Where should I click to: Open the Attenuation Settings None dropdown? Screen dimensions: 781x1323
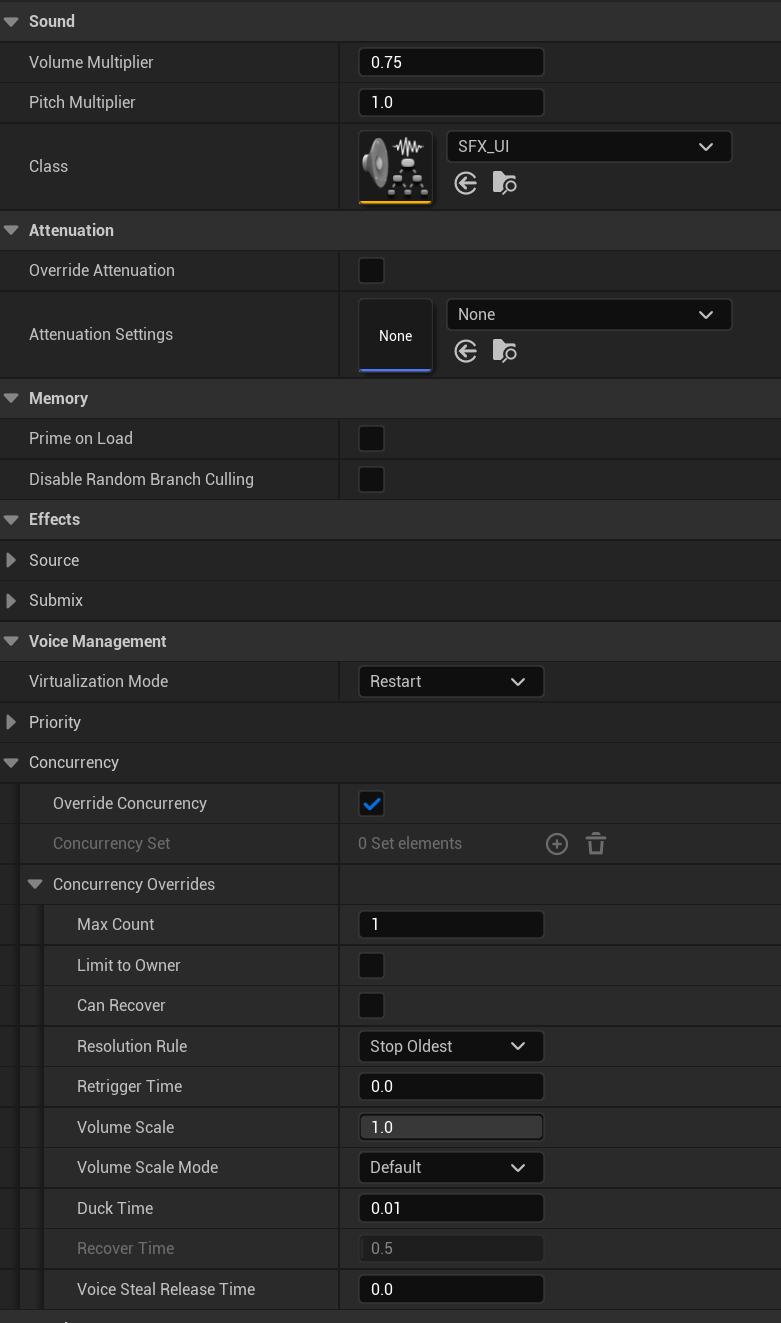click(x=589, y=314)
